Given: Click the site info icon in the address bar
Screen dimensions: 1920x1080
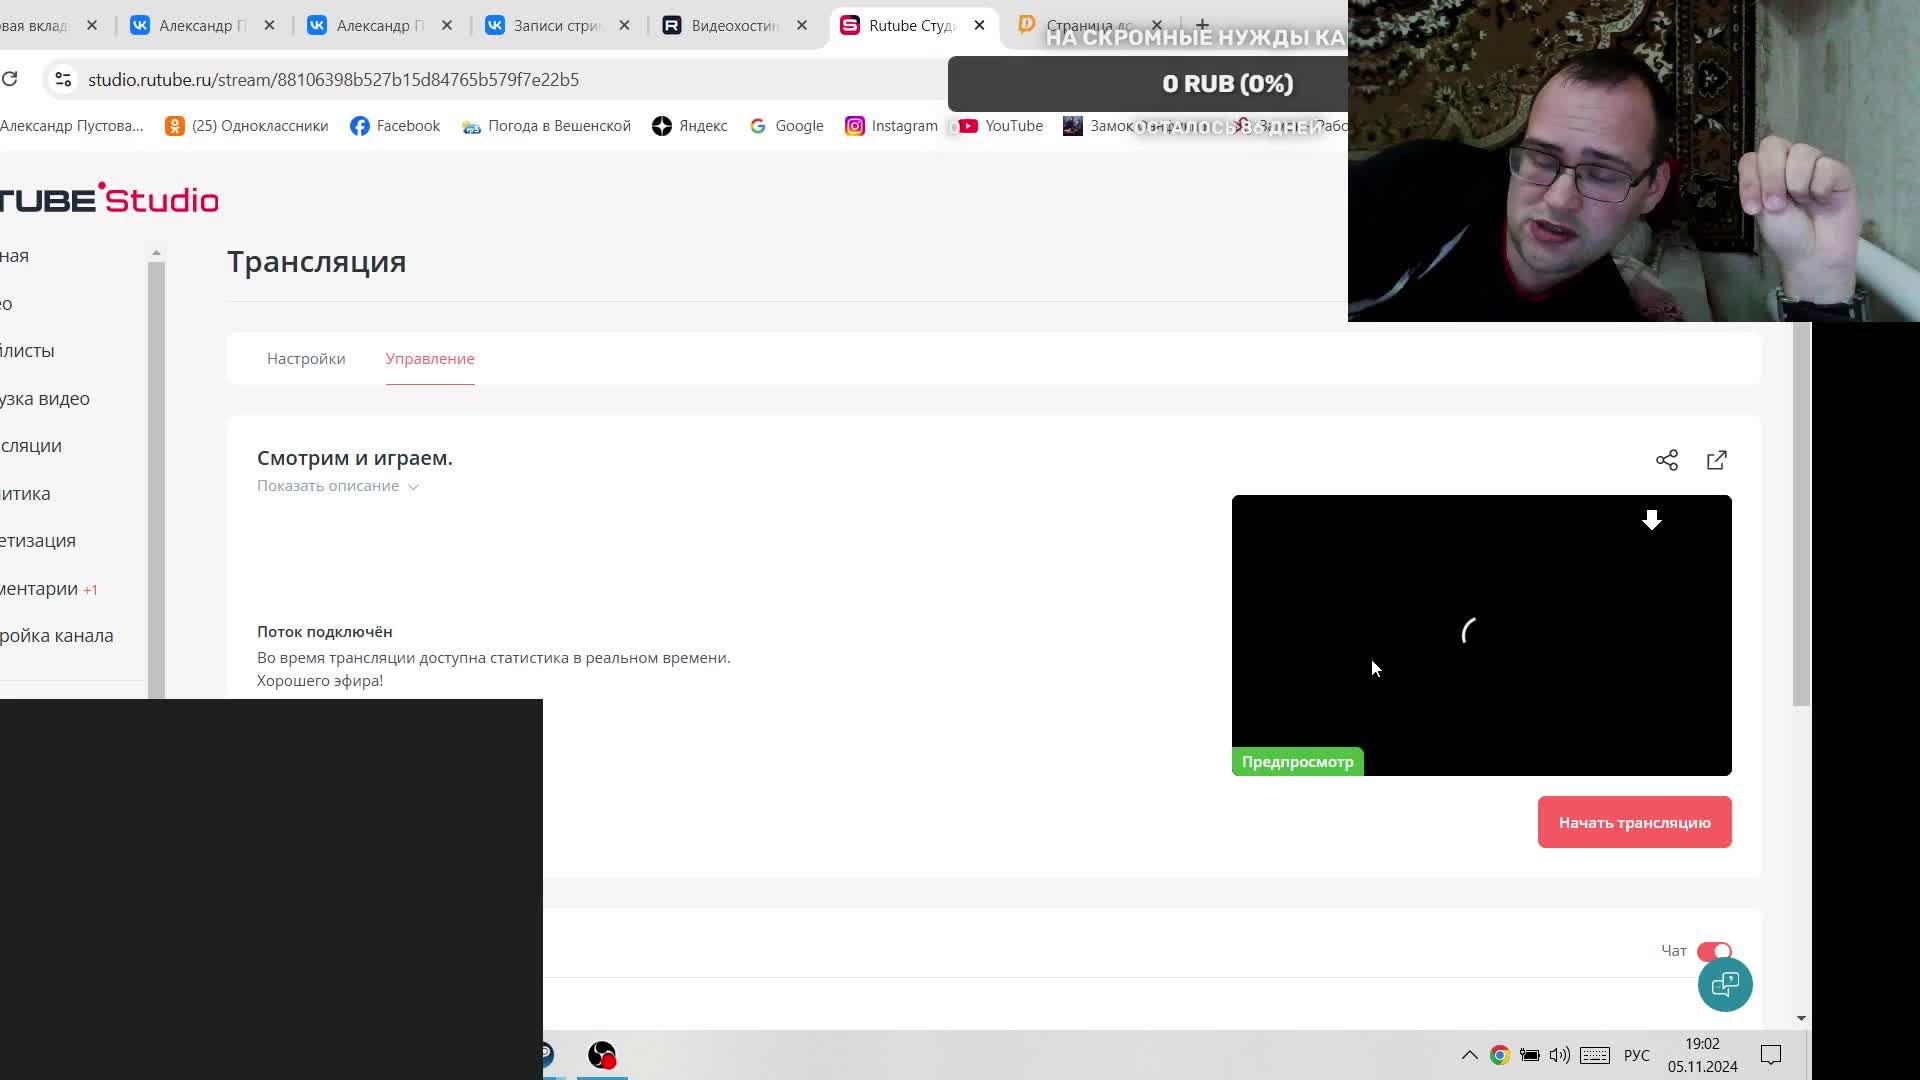Looking at the screenshot, I should coord(63,79).
